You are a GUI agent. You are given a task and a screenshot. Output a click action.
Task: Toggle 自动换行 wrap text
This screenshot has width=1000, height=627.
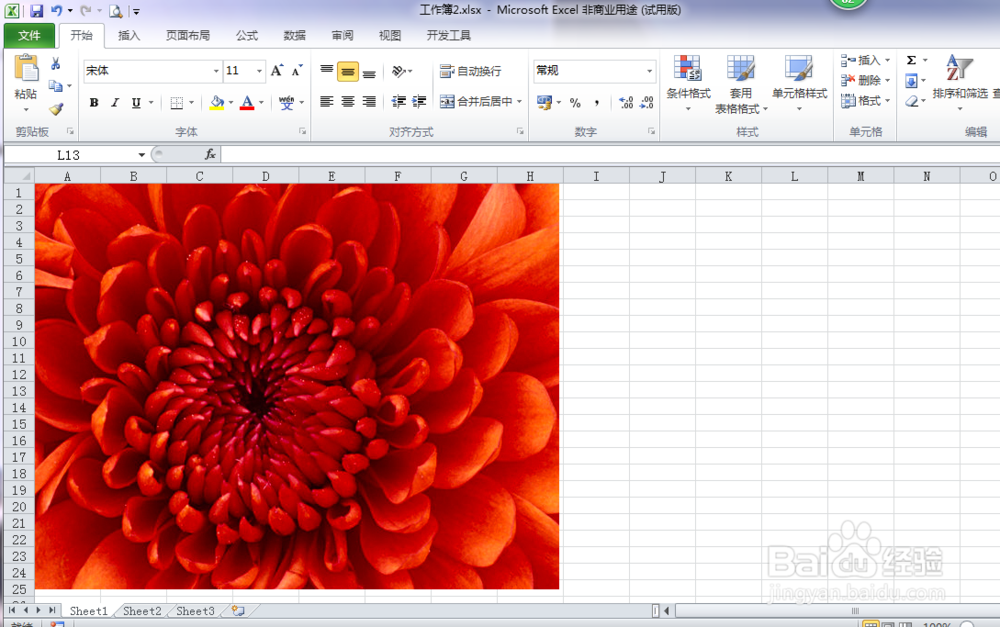pyautogui.click(x=471, y=71)
